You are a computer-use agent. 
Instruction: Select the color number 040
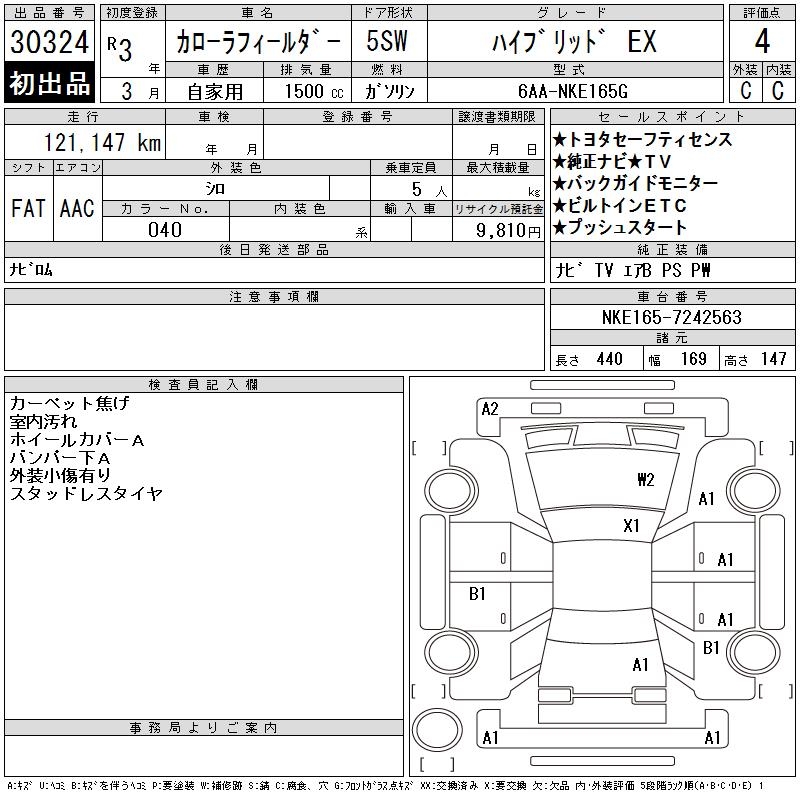pos(165,230)
